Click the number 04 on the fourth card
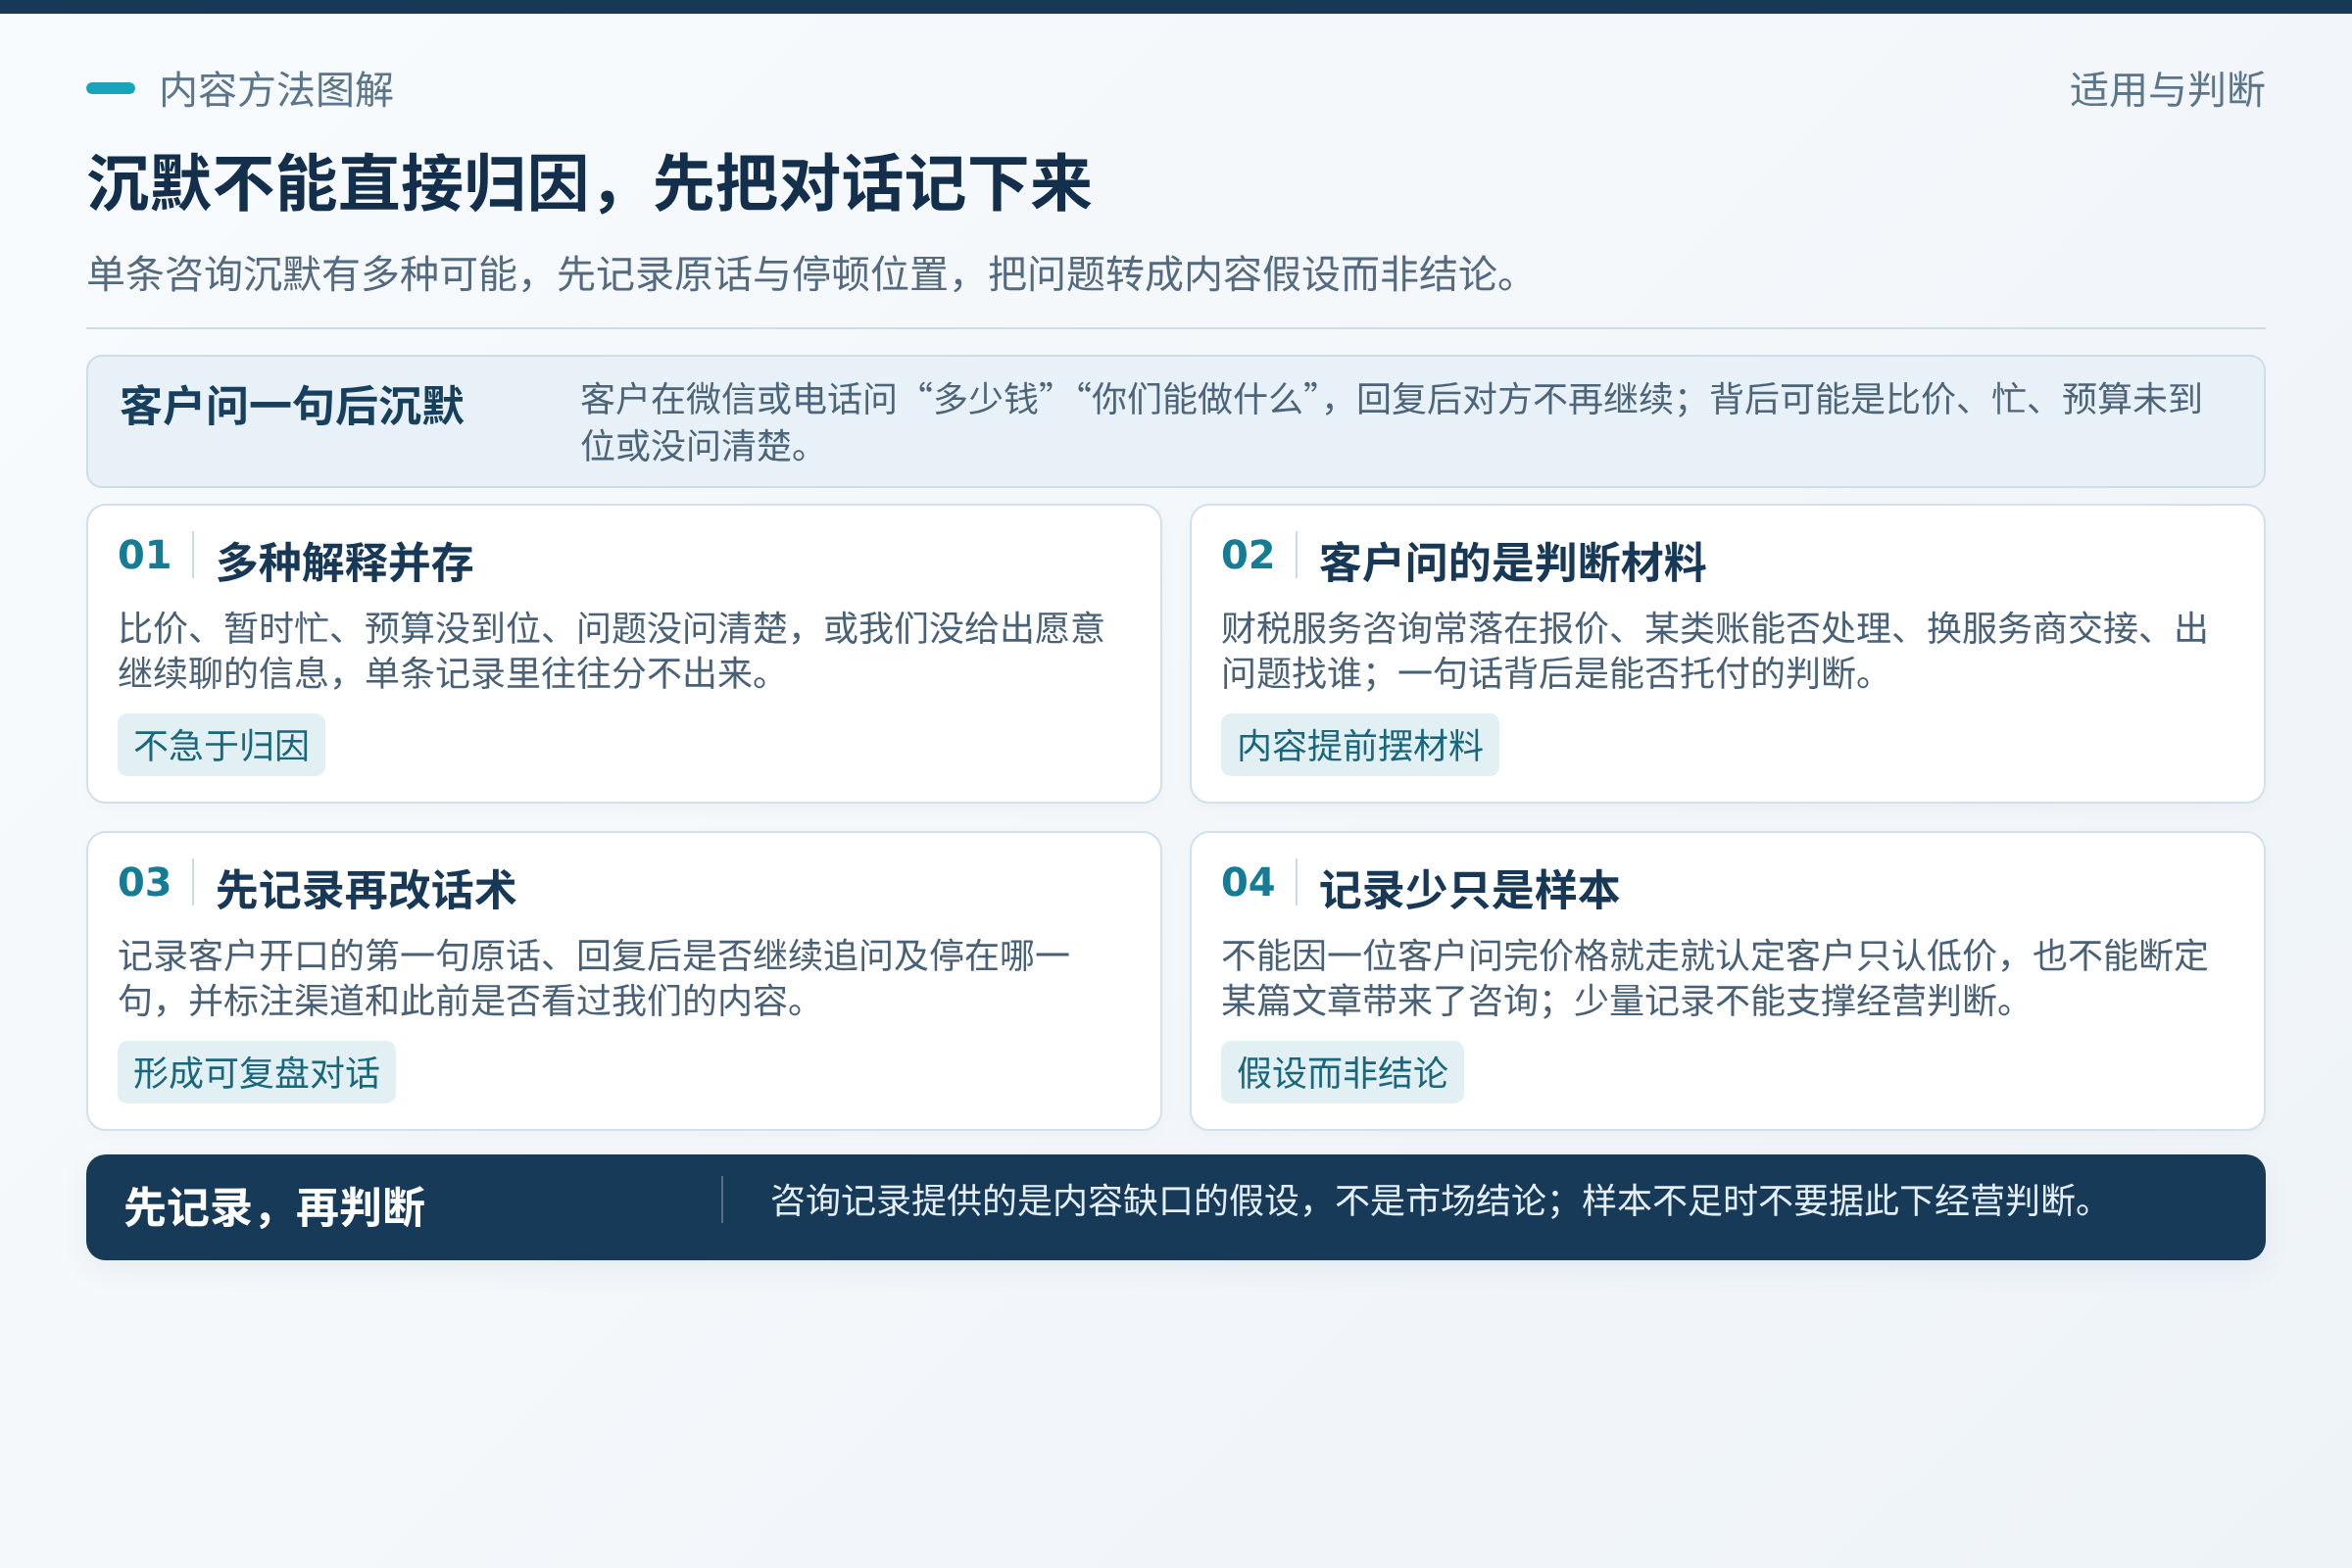This screenshot has width=2352, height=1568. pyautogui.click(x=1247, y=882)
